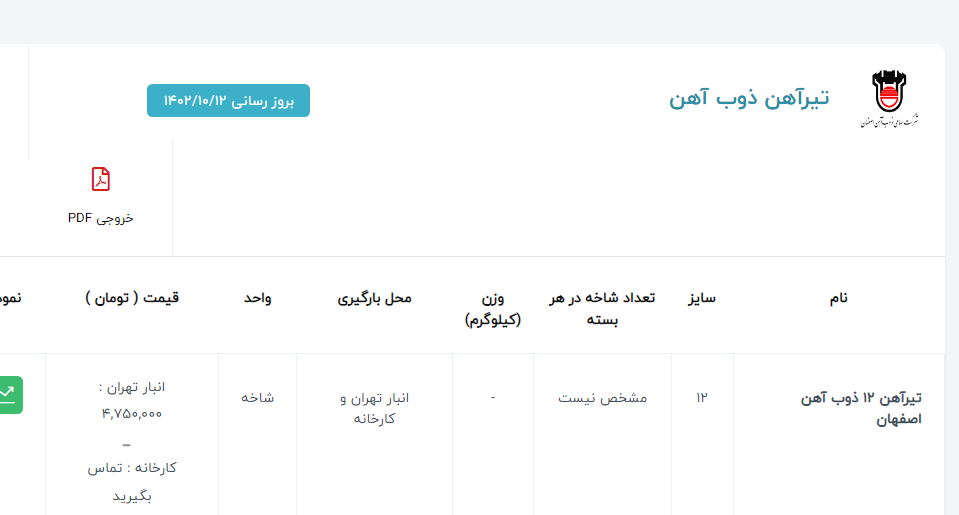Click the واحد column header

tap(257, 298)
